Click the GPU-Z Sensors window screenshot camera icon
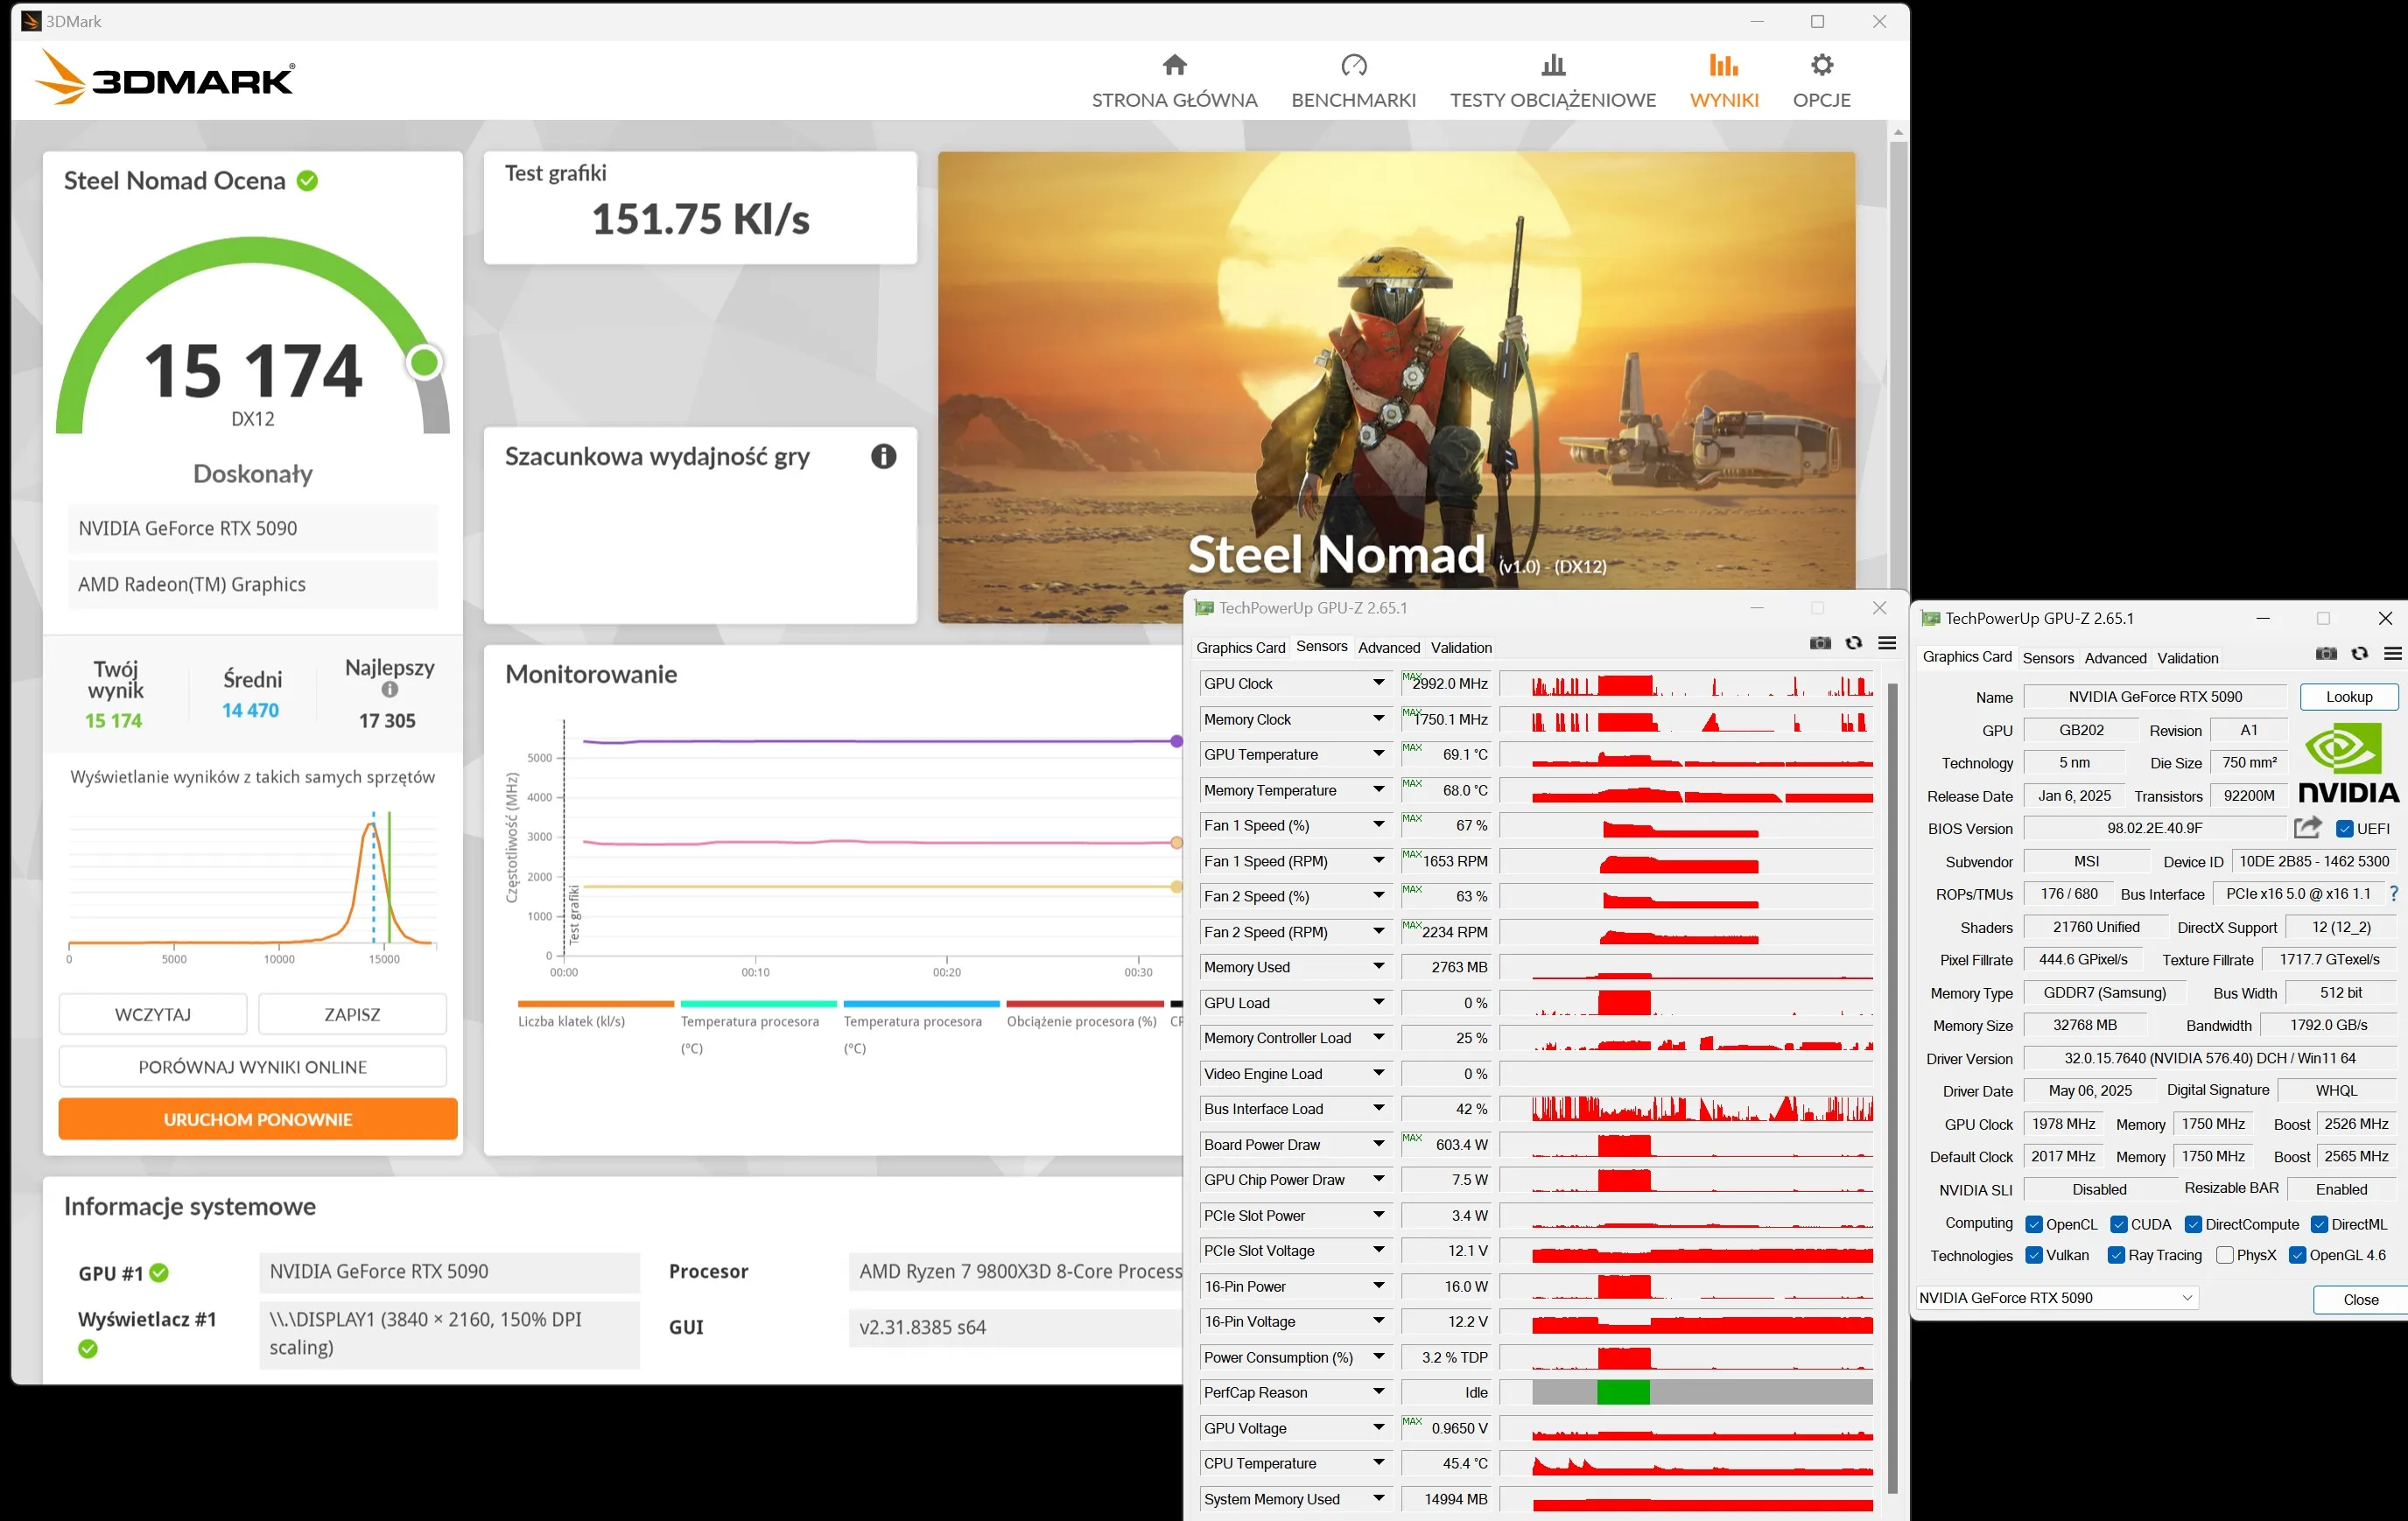The height and width of the screenshot is (1521, 2408). [1820, 643]
